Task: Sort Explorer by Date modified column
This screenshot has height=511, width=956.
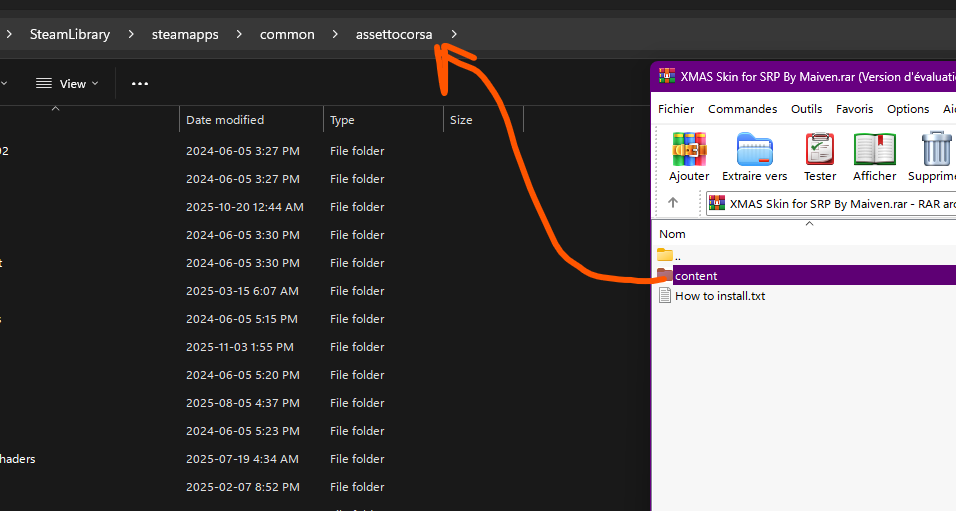Action: [251, 120]
